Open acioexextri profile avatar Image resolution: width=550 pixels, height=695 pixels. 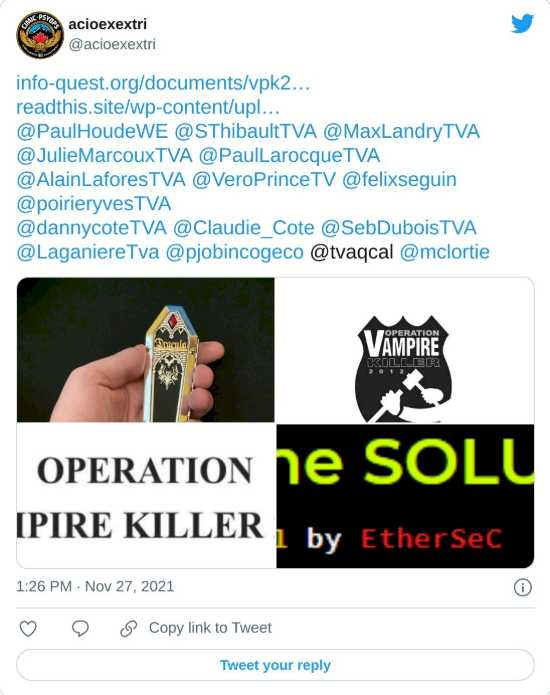click(x=40, y=35)
